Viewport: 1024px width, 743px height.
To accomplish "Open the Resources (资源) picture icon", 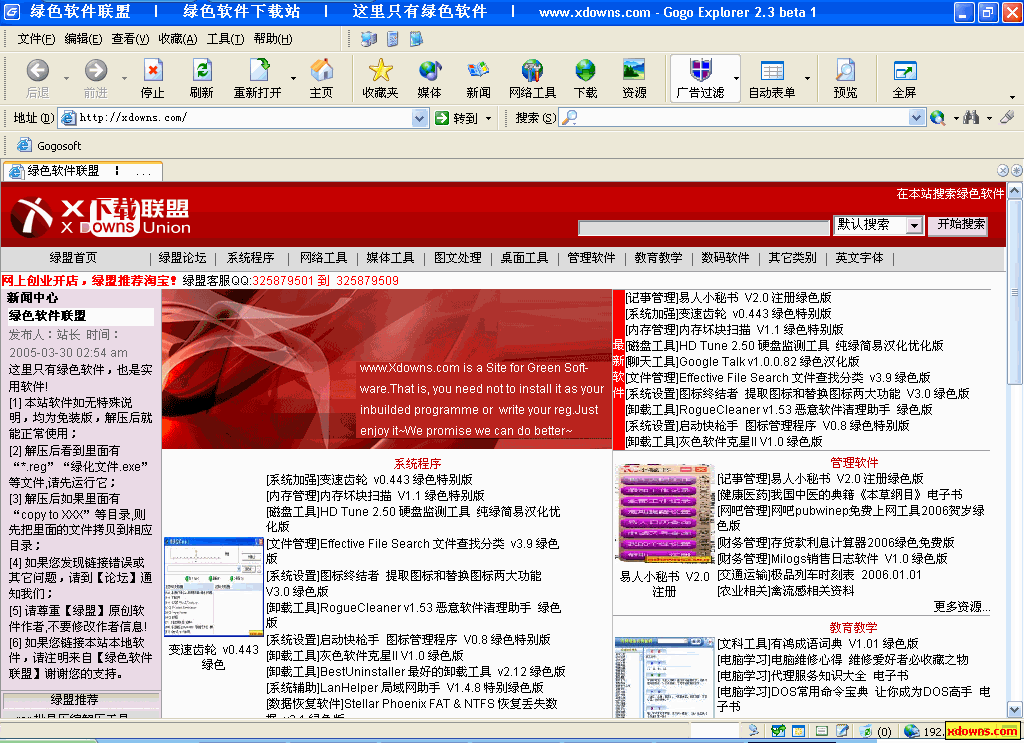I will coord(634,71).
